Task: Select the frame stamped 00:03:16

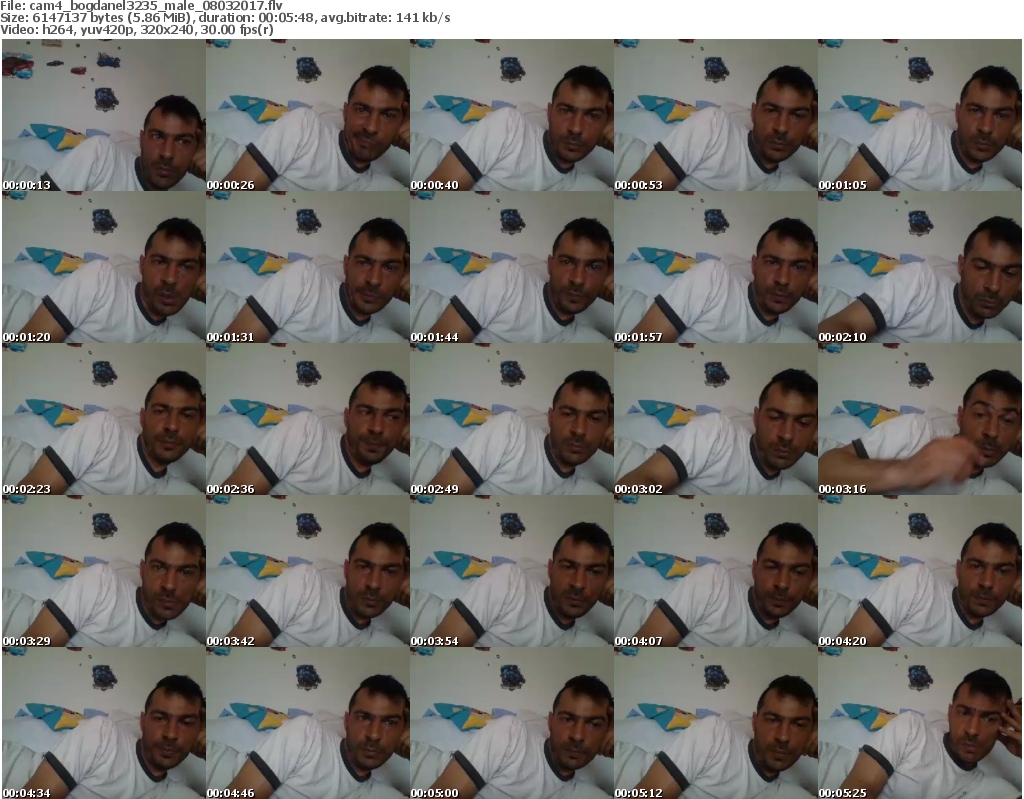Action: 920,419
